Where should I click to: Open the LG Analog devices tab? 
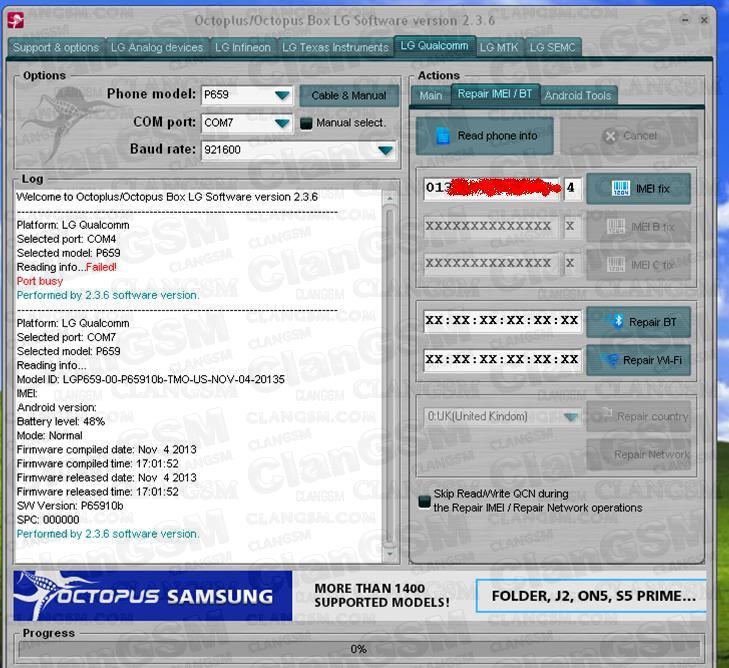coord(157,47)
